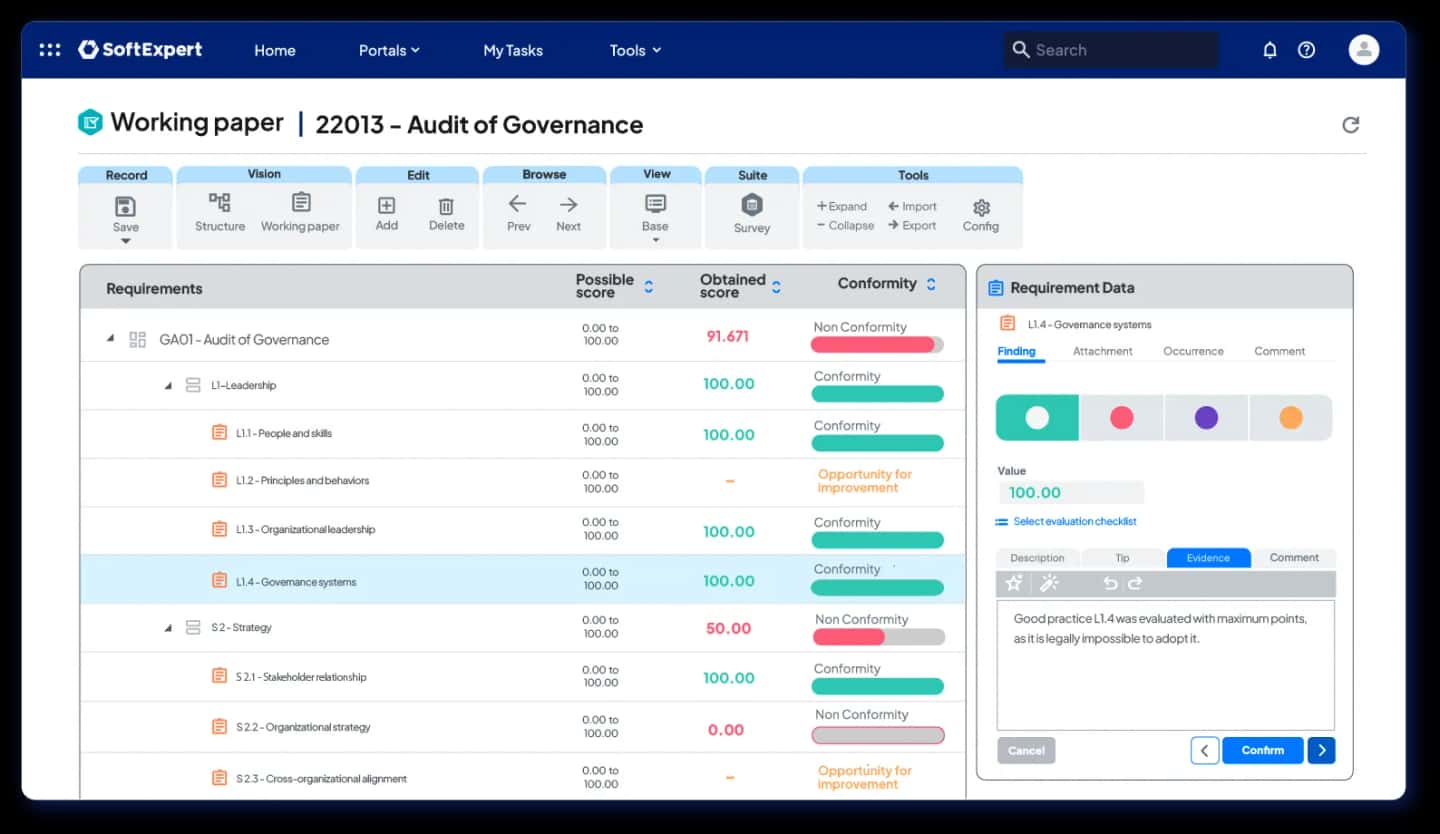Click Select evaluation checklist link

pyautogui.click(x=1066, y=521)
